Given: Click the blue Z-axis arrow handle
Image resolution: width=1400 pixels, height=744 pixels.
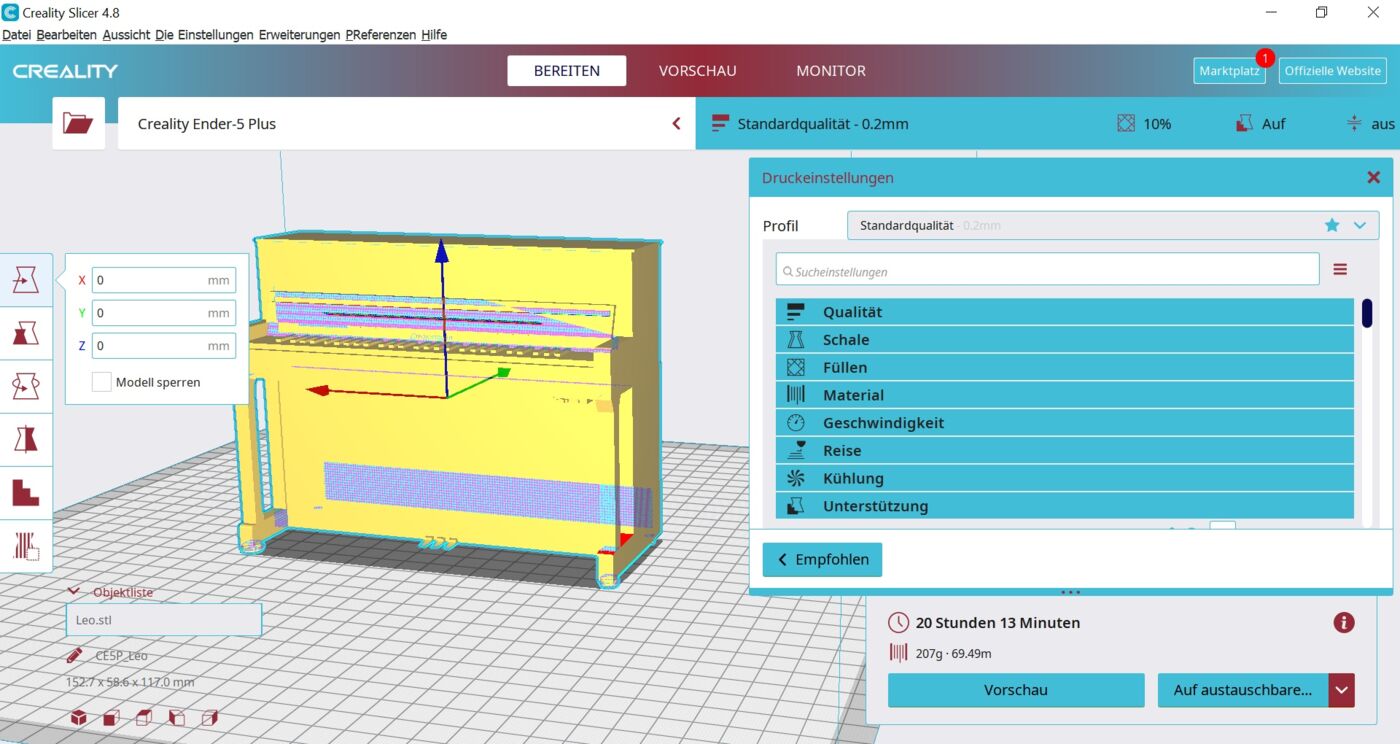Looking at the screenshot, I should point(441,250).
